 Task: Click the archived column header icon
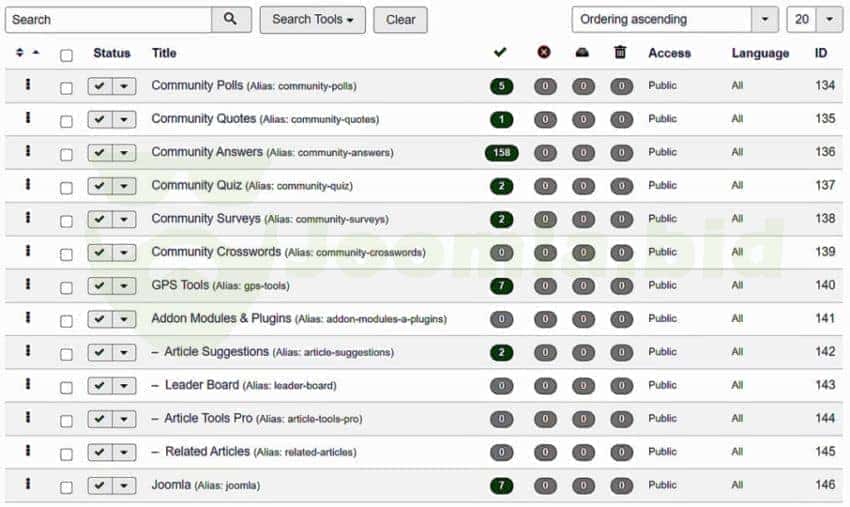(x=583, y=53)
